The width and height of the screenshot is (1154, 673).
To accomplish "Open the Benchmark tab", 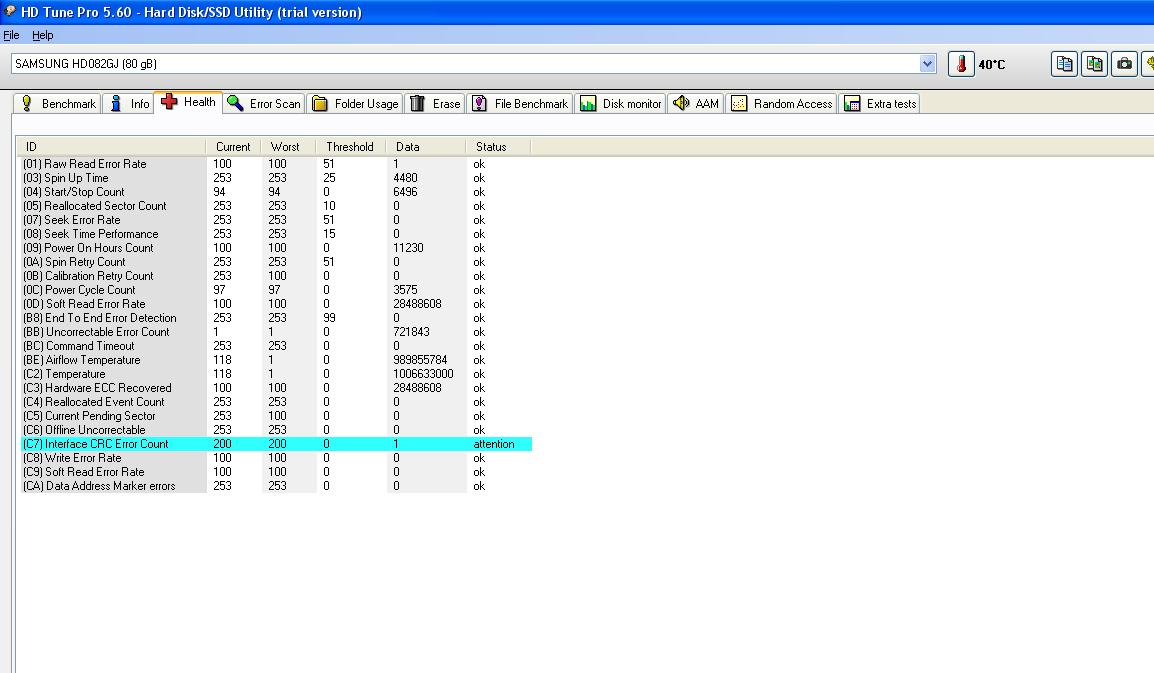I will tap(58, 104).
